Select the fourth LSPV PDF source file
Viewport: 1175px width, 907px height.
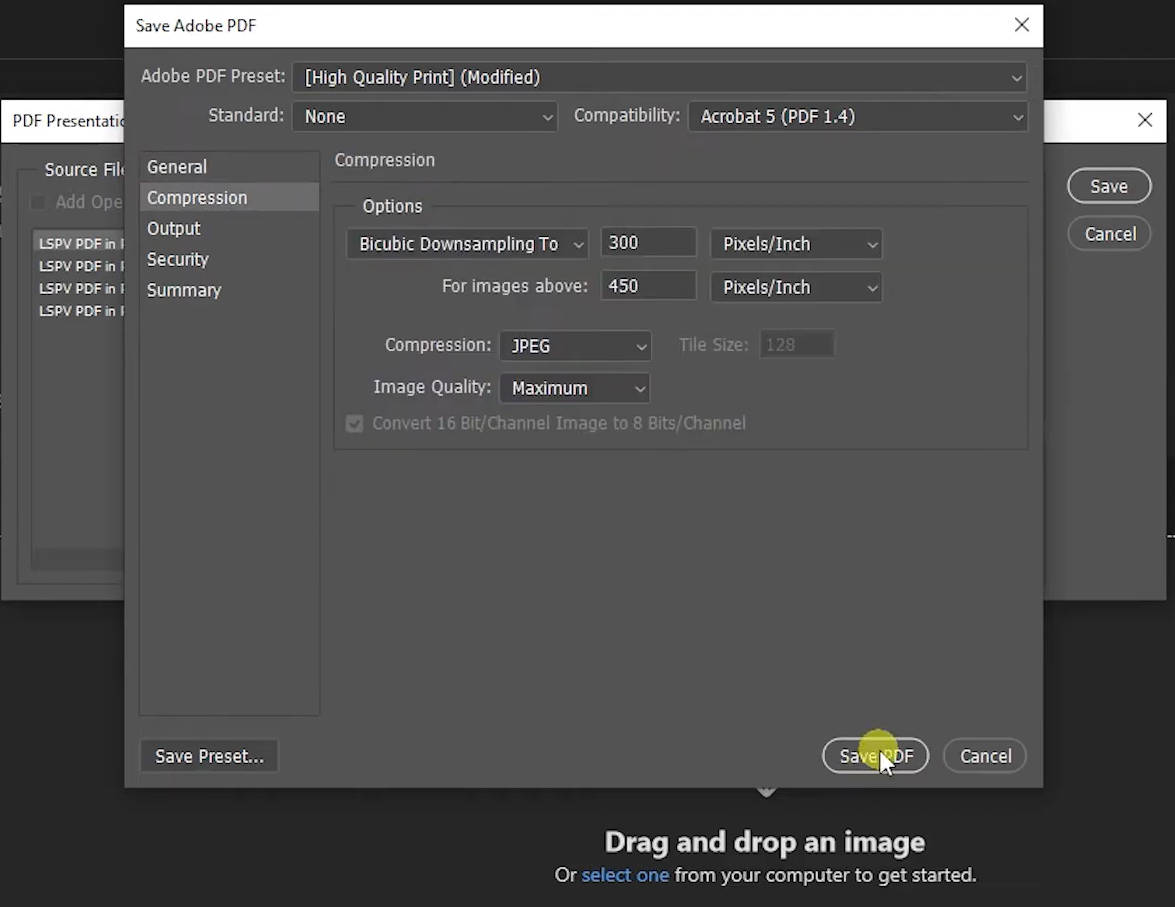pyautogui.click(x=79, y=311)
